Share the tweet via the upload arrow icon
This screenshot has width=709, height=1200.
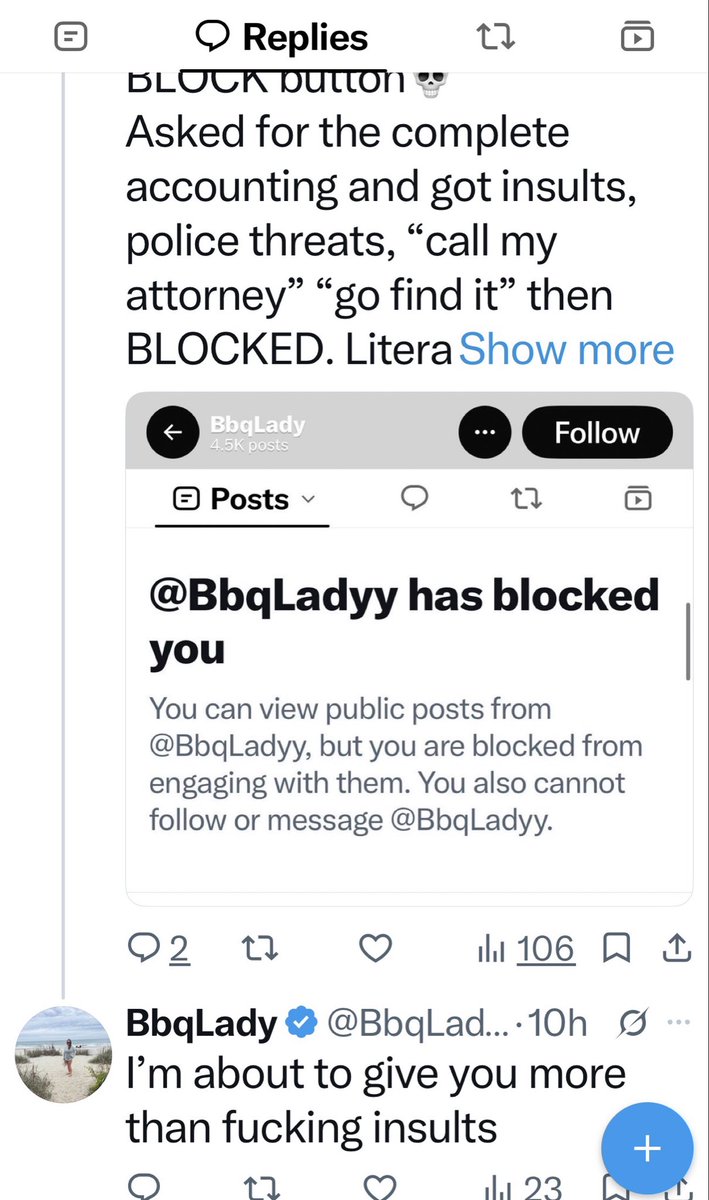click(x=676, y=946)
